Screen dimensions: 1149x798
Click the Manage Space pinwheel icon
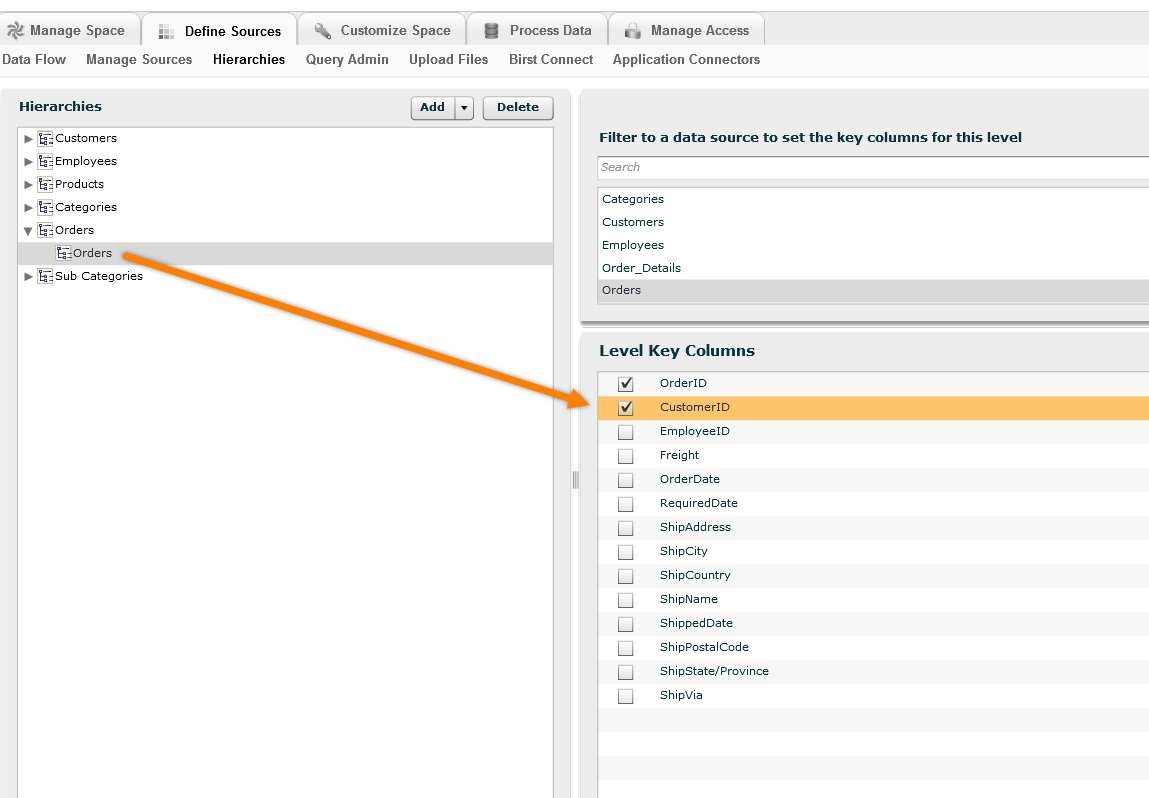coord(15,31)
